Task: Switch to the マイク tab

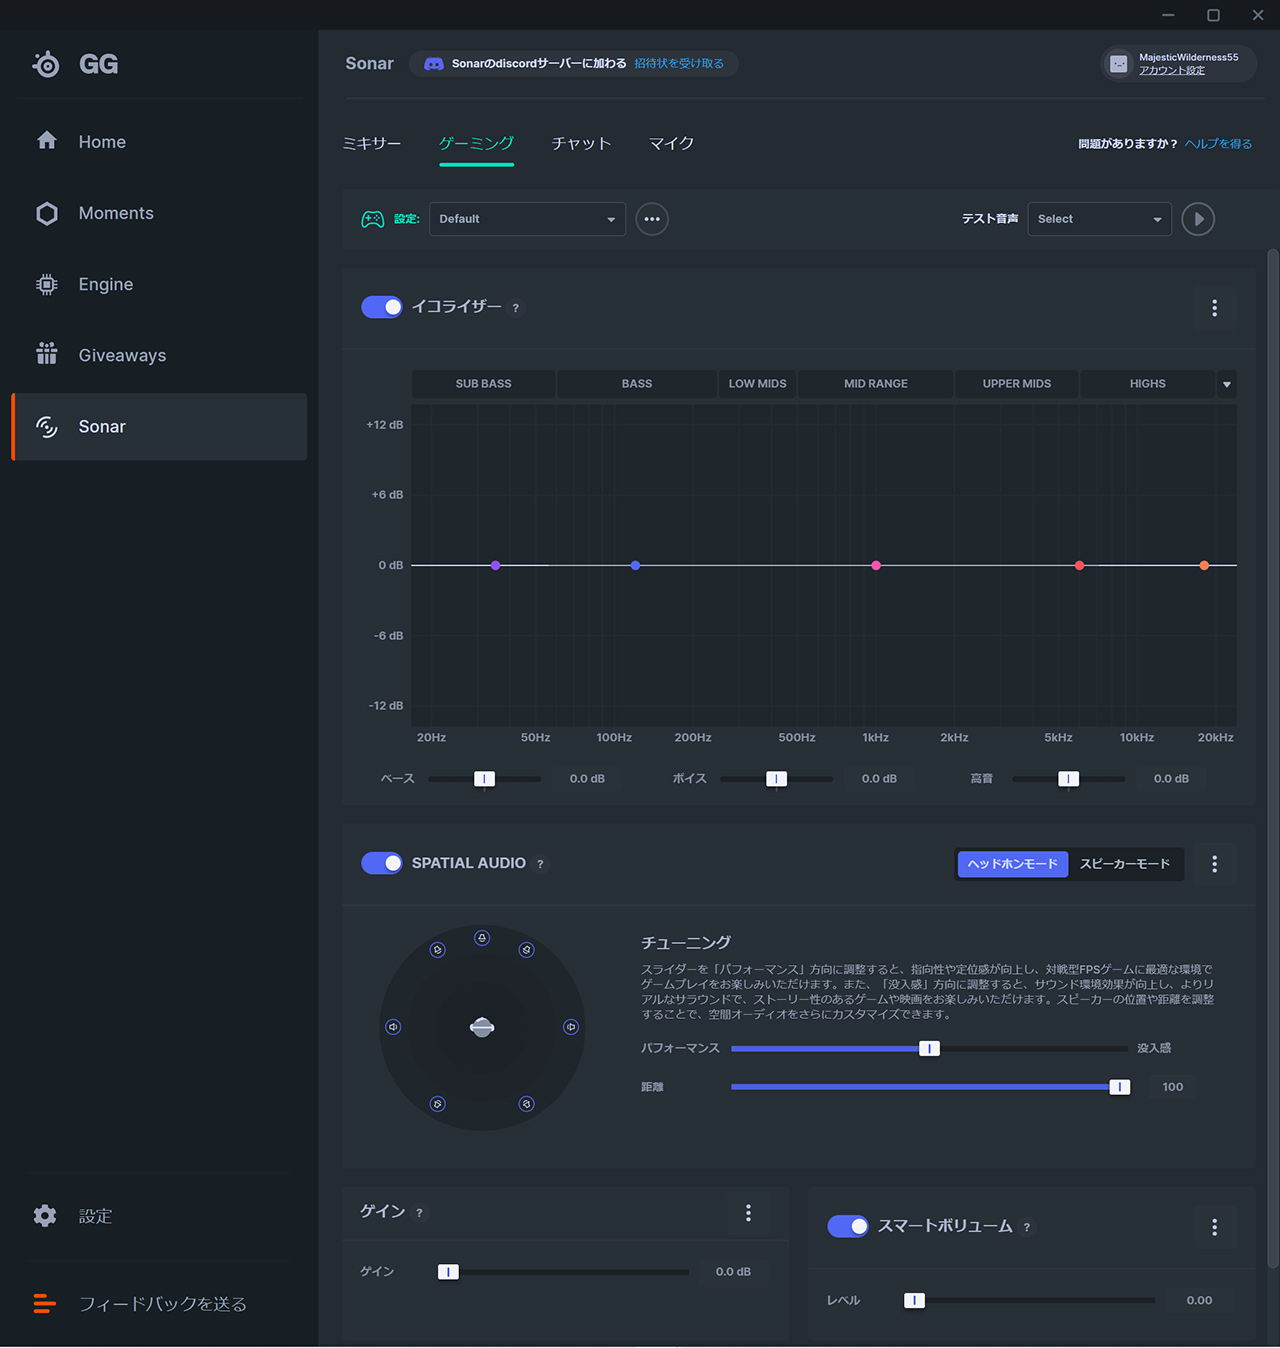Action: coord(671,143)
